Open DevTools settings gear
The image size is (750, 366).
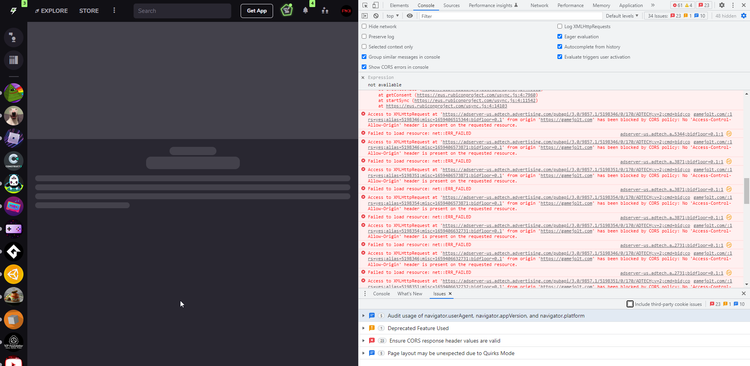click(722, 5)
